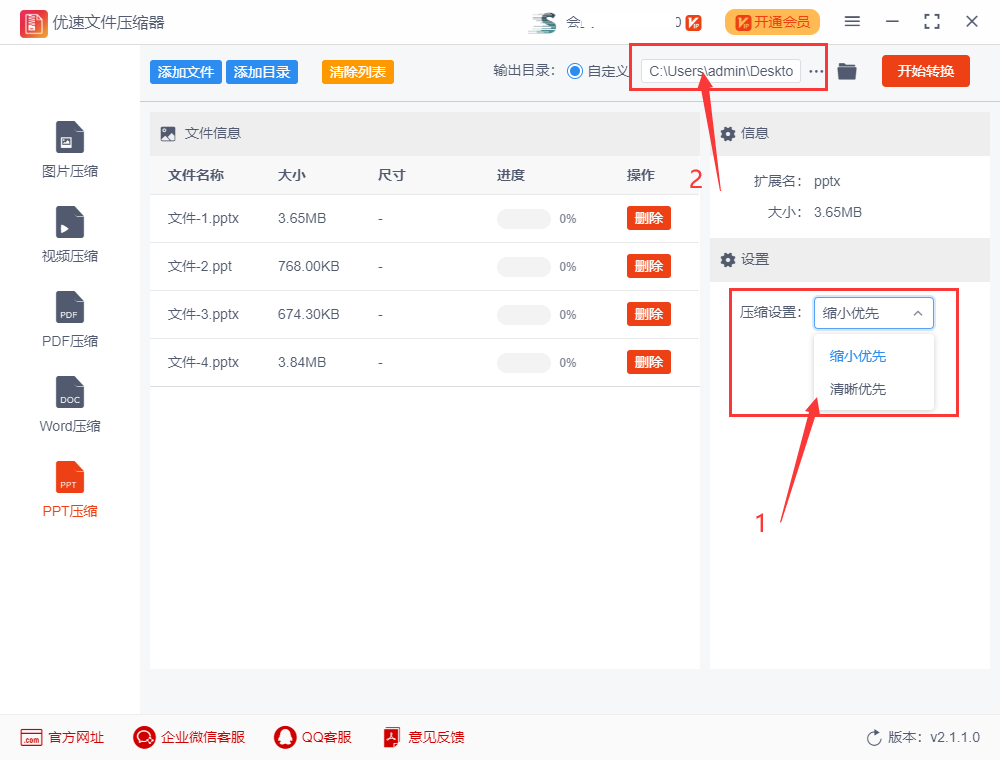
Task: Clear the file list using 清除列表
Action: pyautogui.click(x=357, y=71)
